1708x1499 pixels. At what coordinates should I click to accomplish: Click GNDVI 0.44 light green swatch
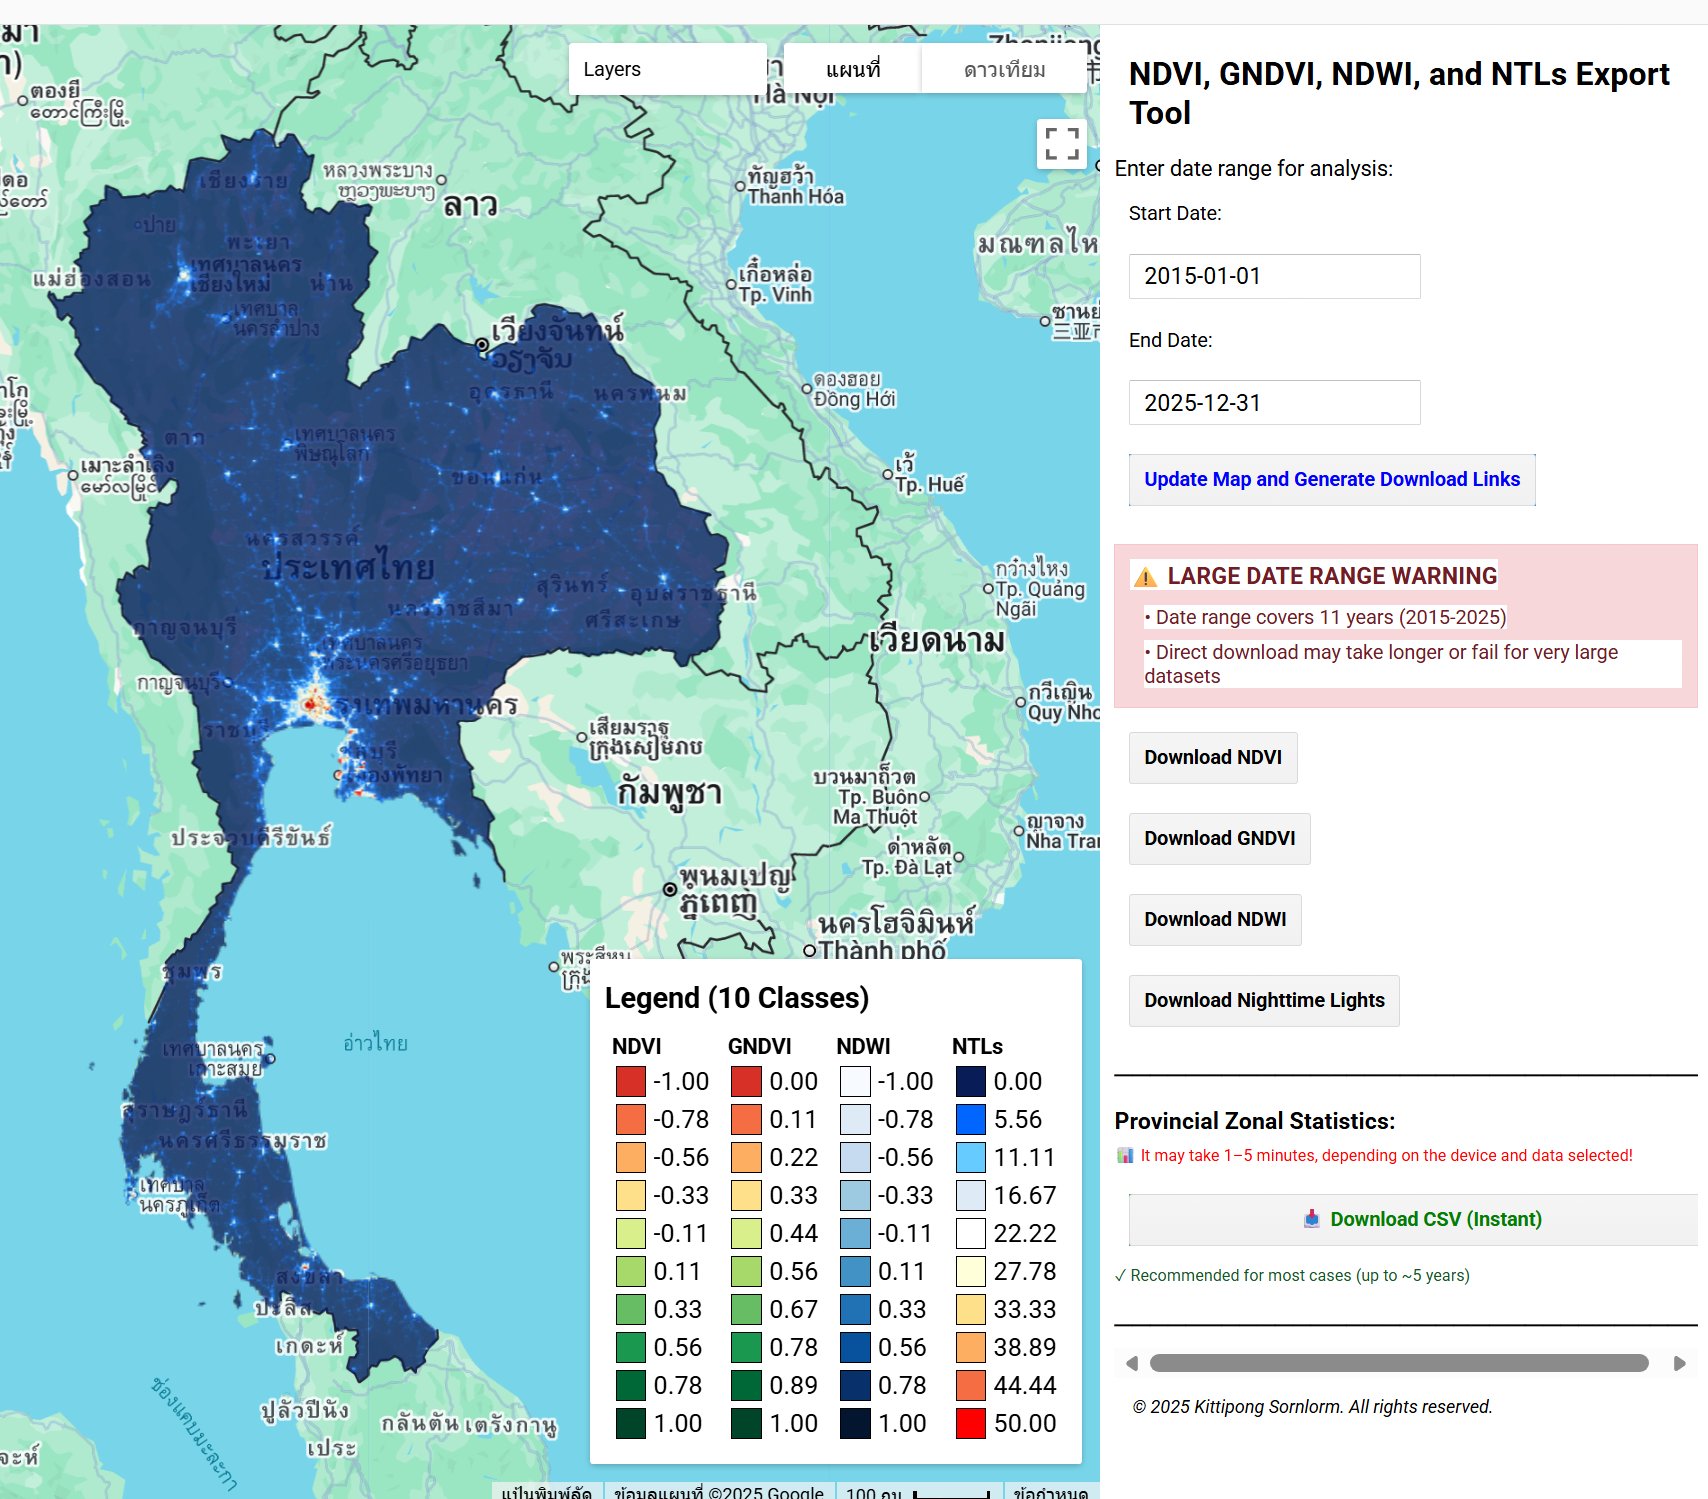click(x=746, y=1234)
